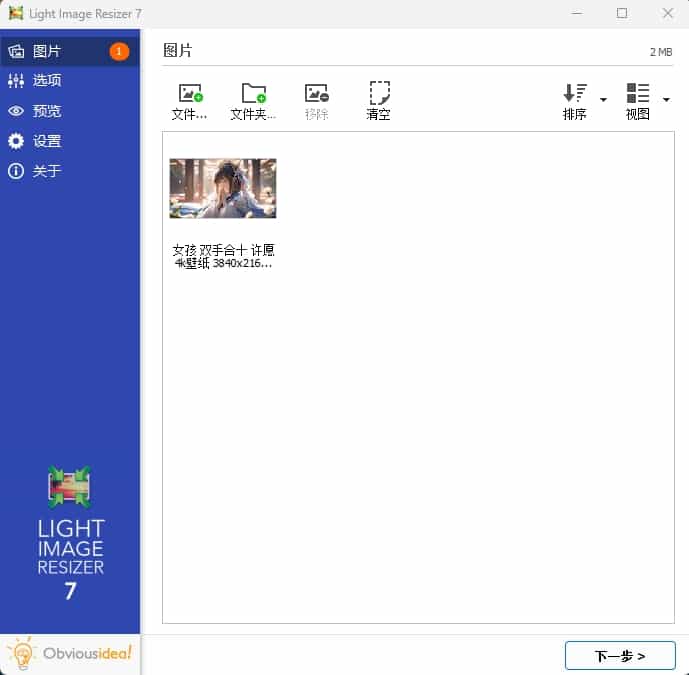This screenshot has height=675, width=689.
Task: Click the orange image count badge
Action: [x=119, y=51]
